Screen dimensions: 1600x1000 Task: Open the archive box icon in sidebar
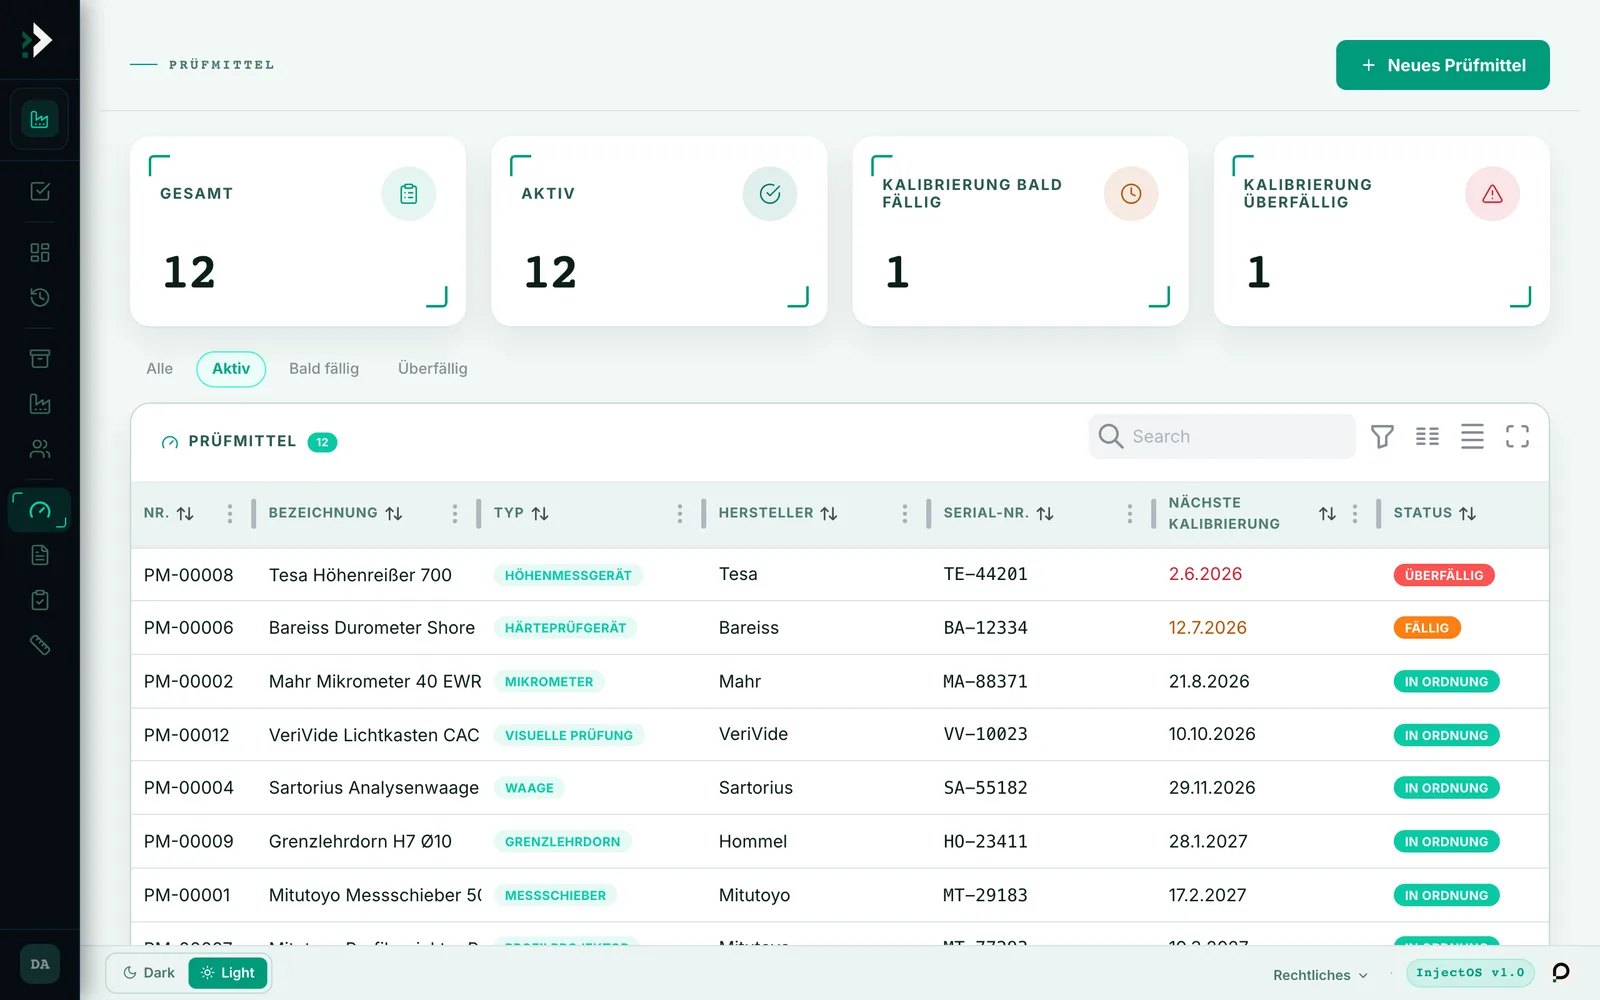click(40, 358)
